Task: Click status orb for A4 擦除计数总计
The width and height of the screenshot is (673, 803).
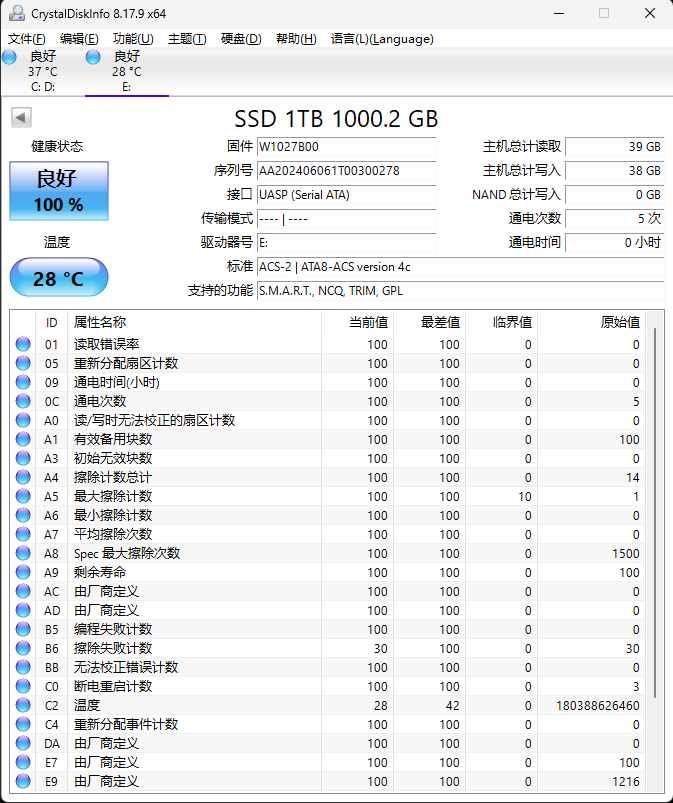Action: pos(23,477)
